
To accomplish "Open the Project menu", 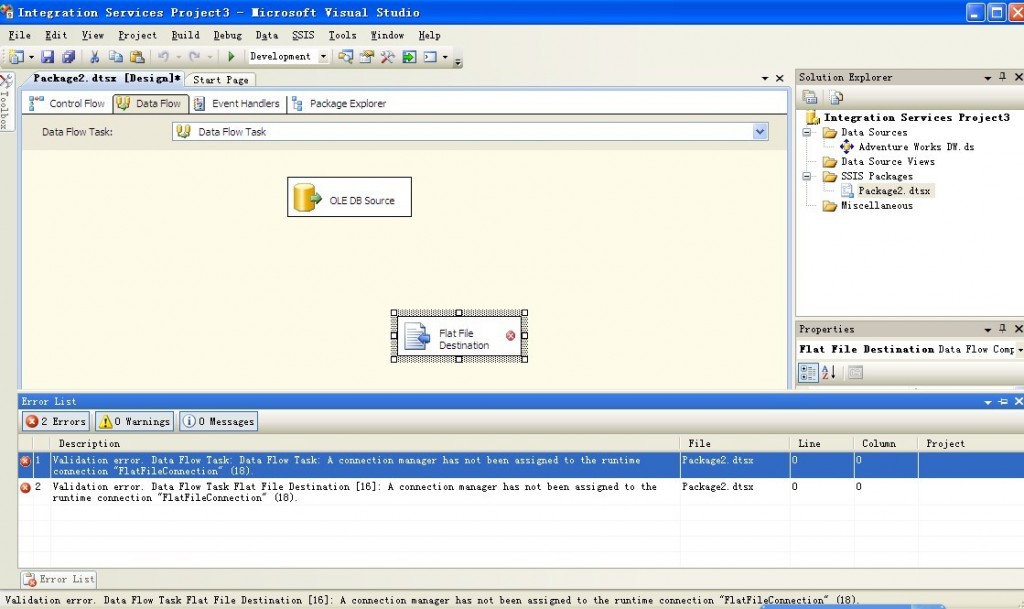I will [137, 35].
